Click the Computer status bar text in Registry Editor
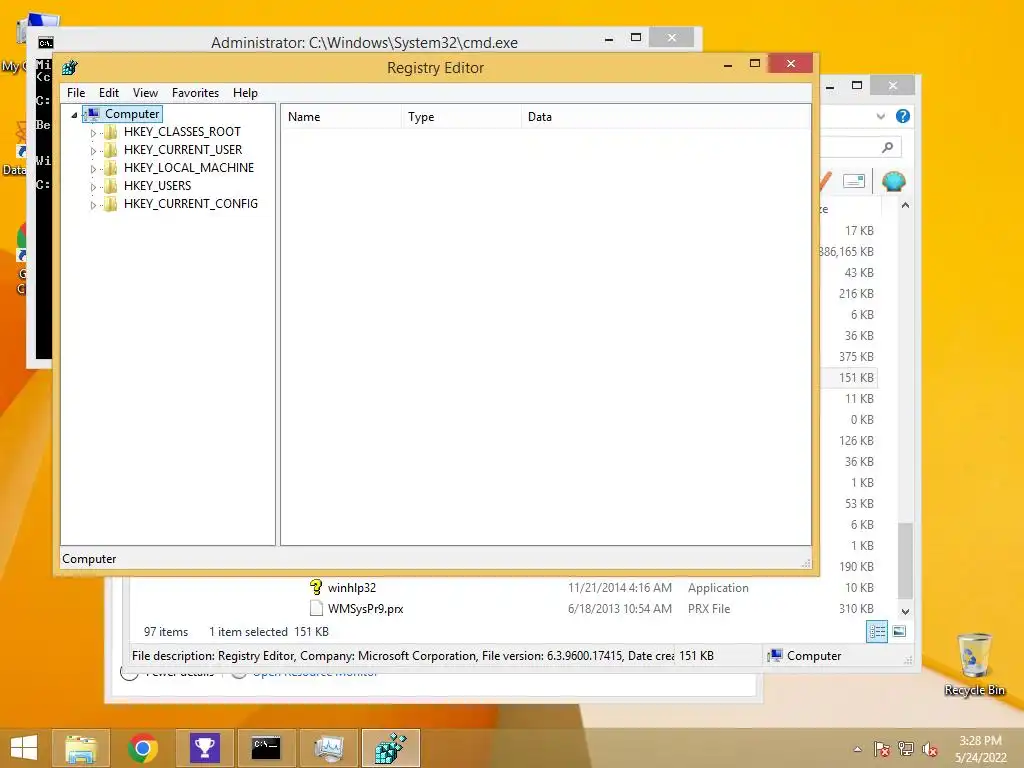The height and width of the screenshot is (768, 1024). tap(89, 559)
